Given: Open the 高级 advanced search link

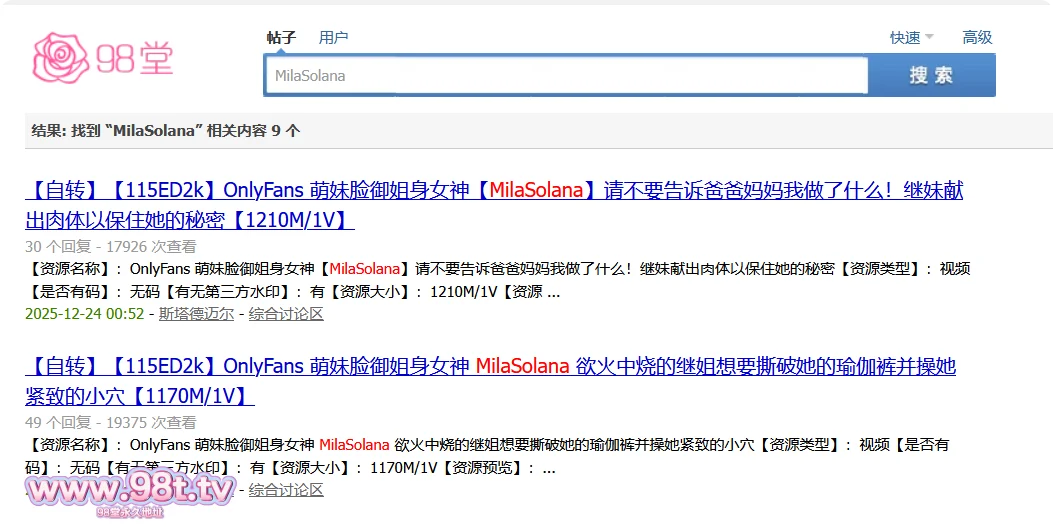Looking at the screenshot, I should [x=977, y=38].
